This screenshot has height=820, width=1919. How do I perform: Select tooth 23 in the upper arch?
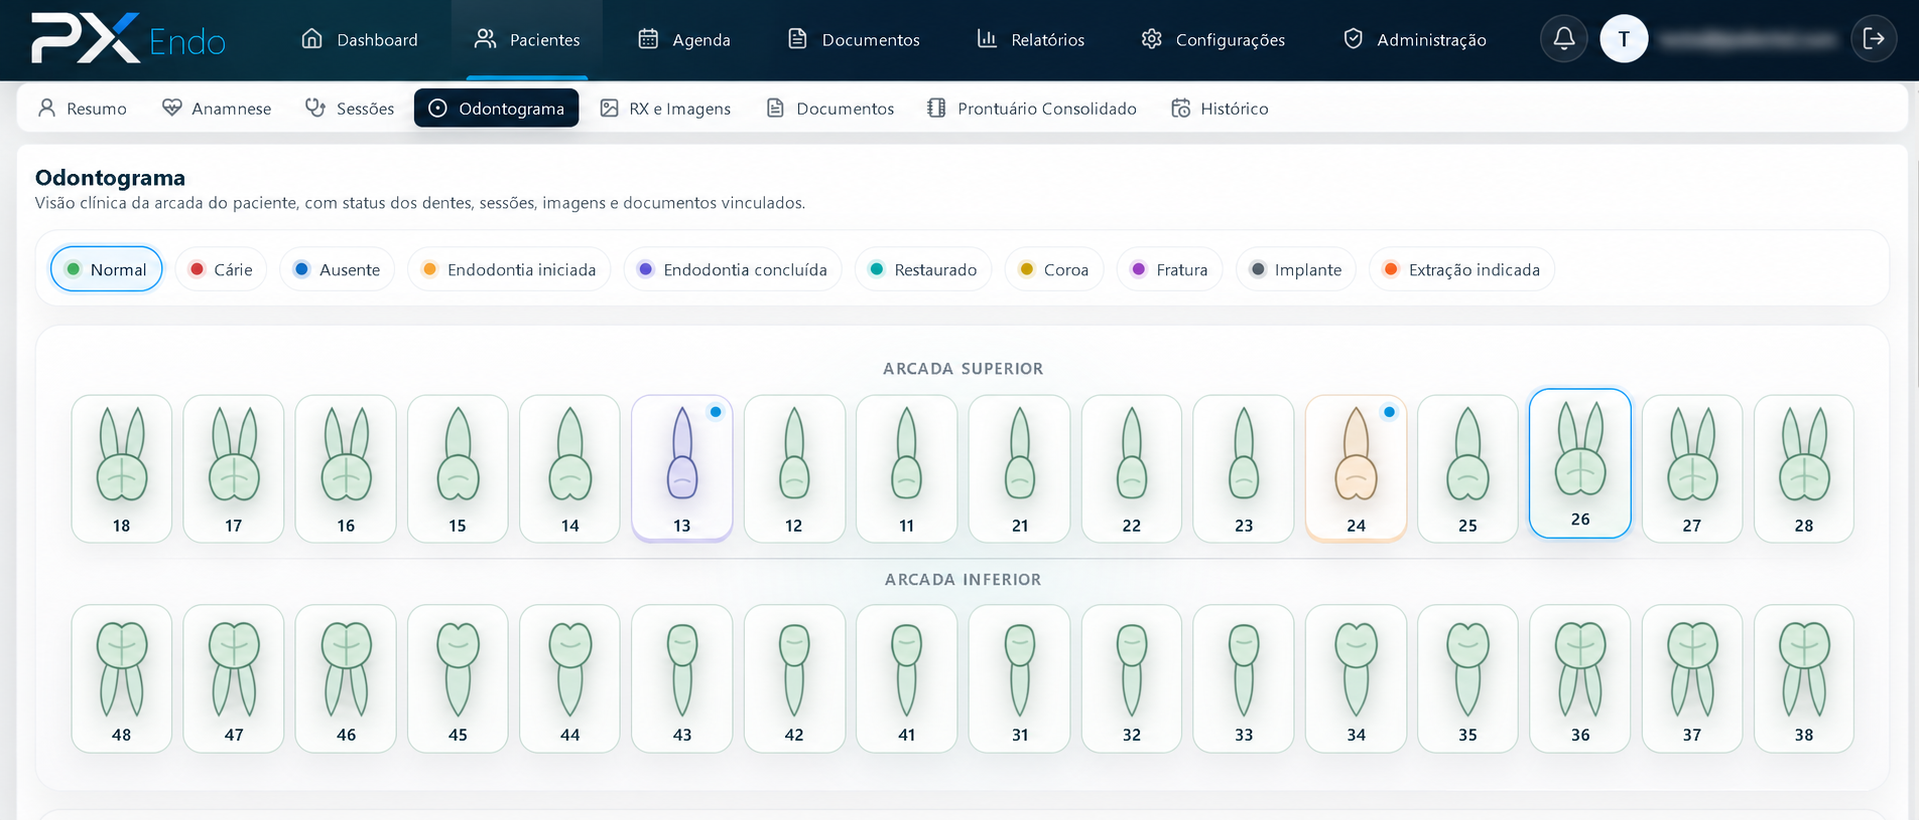(x=1243, y=469)
